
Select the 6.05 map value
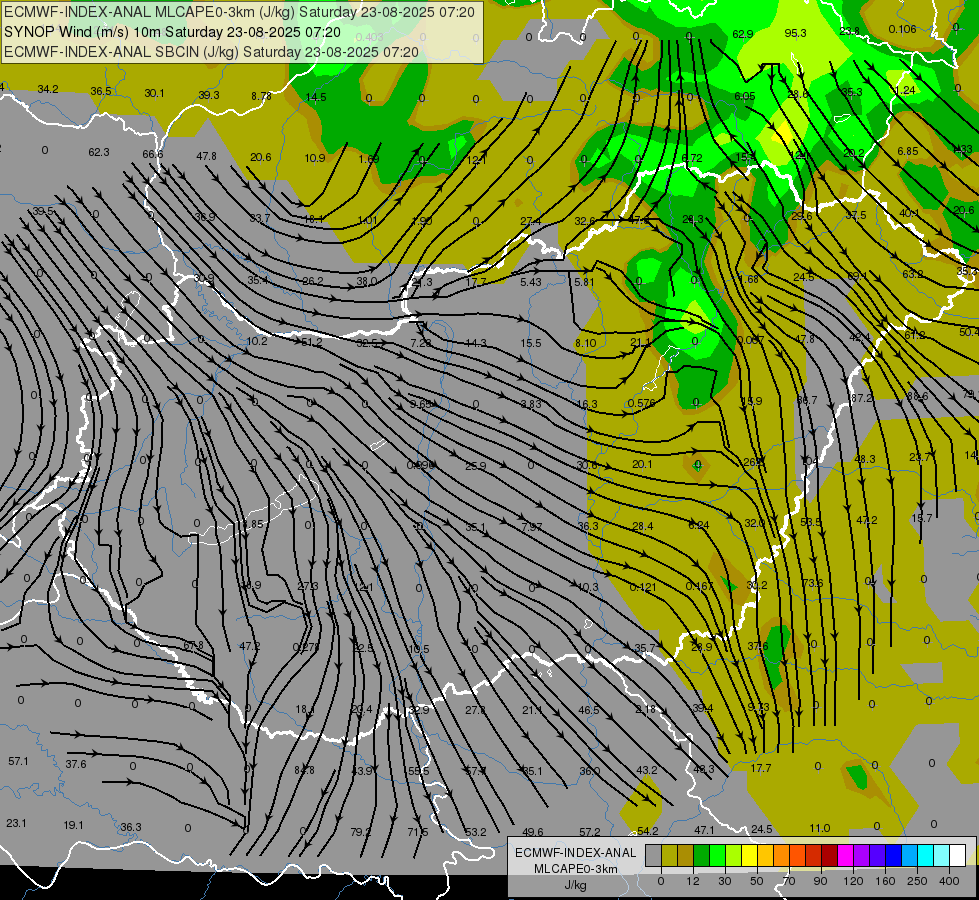pyautogui.click(x=745, y=96)
